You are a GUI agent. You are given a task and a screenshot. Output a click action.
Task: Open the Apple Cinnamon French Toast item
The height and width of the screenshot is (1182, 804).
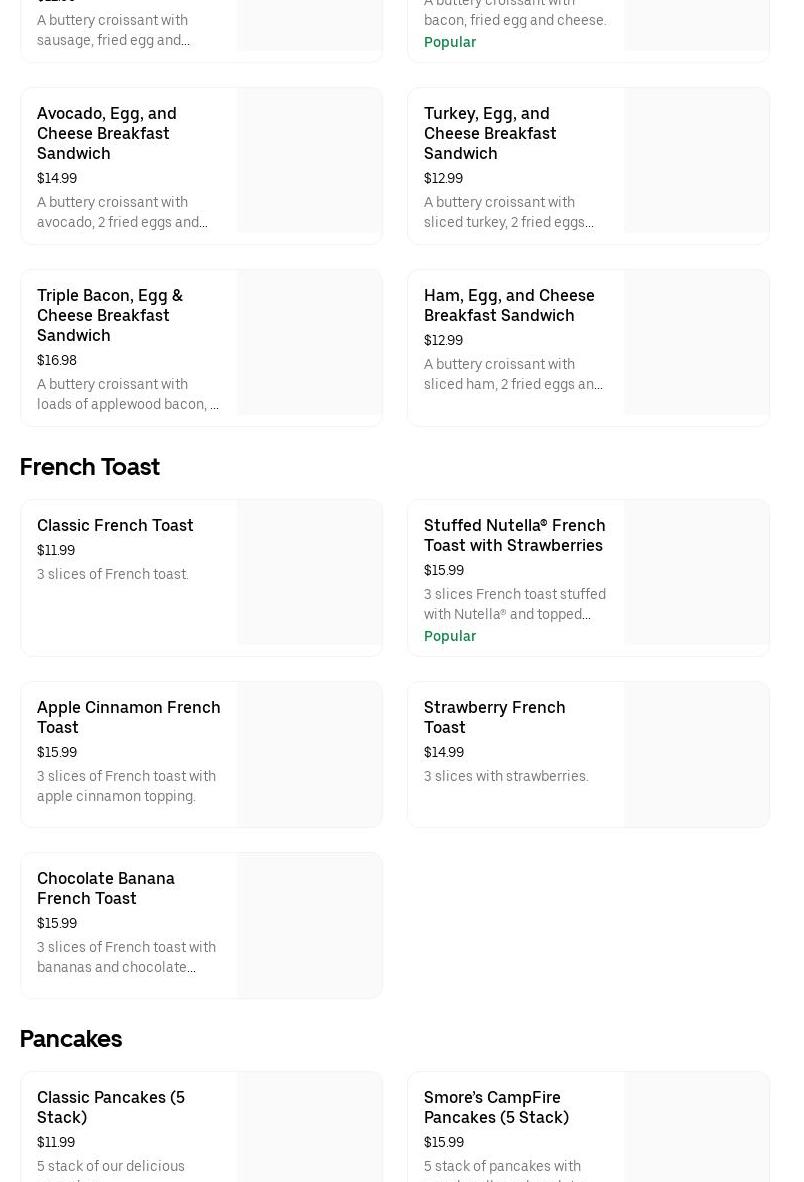pyautogui.click(x=128, y=717)
